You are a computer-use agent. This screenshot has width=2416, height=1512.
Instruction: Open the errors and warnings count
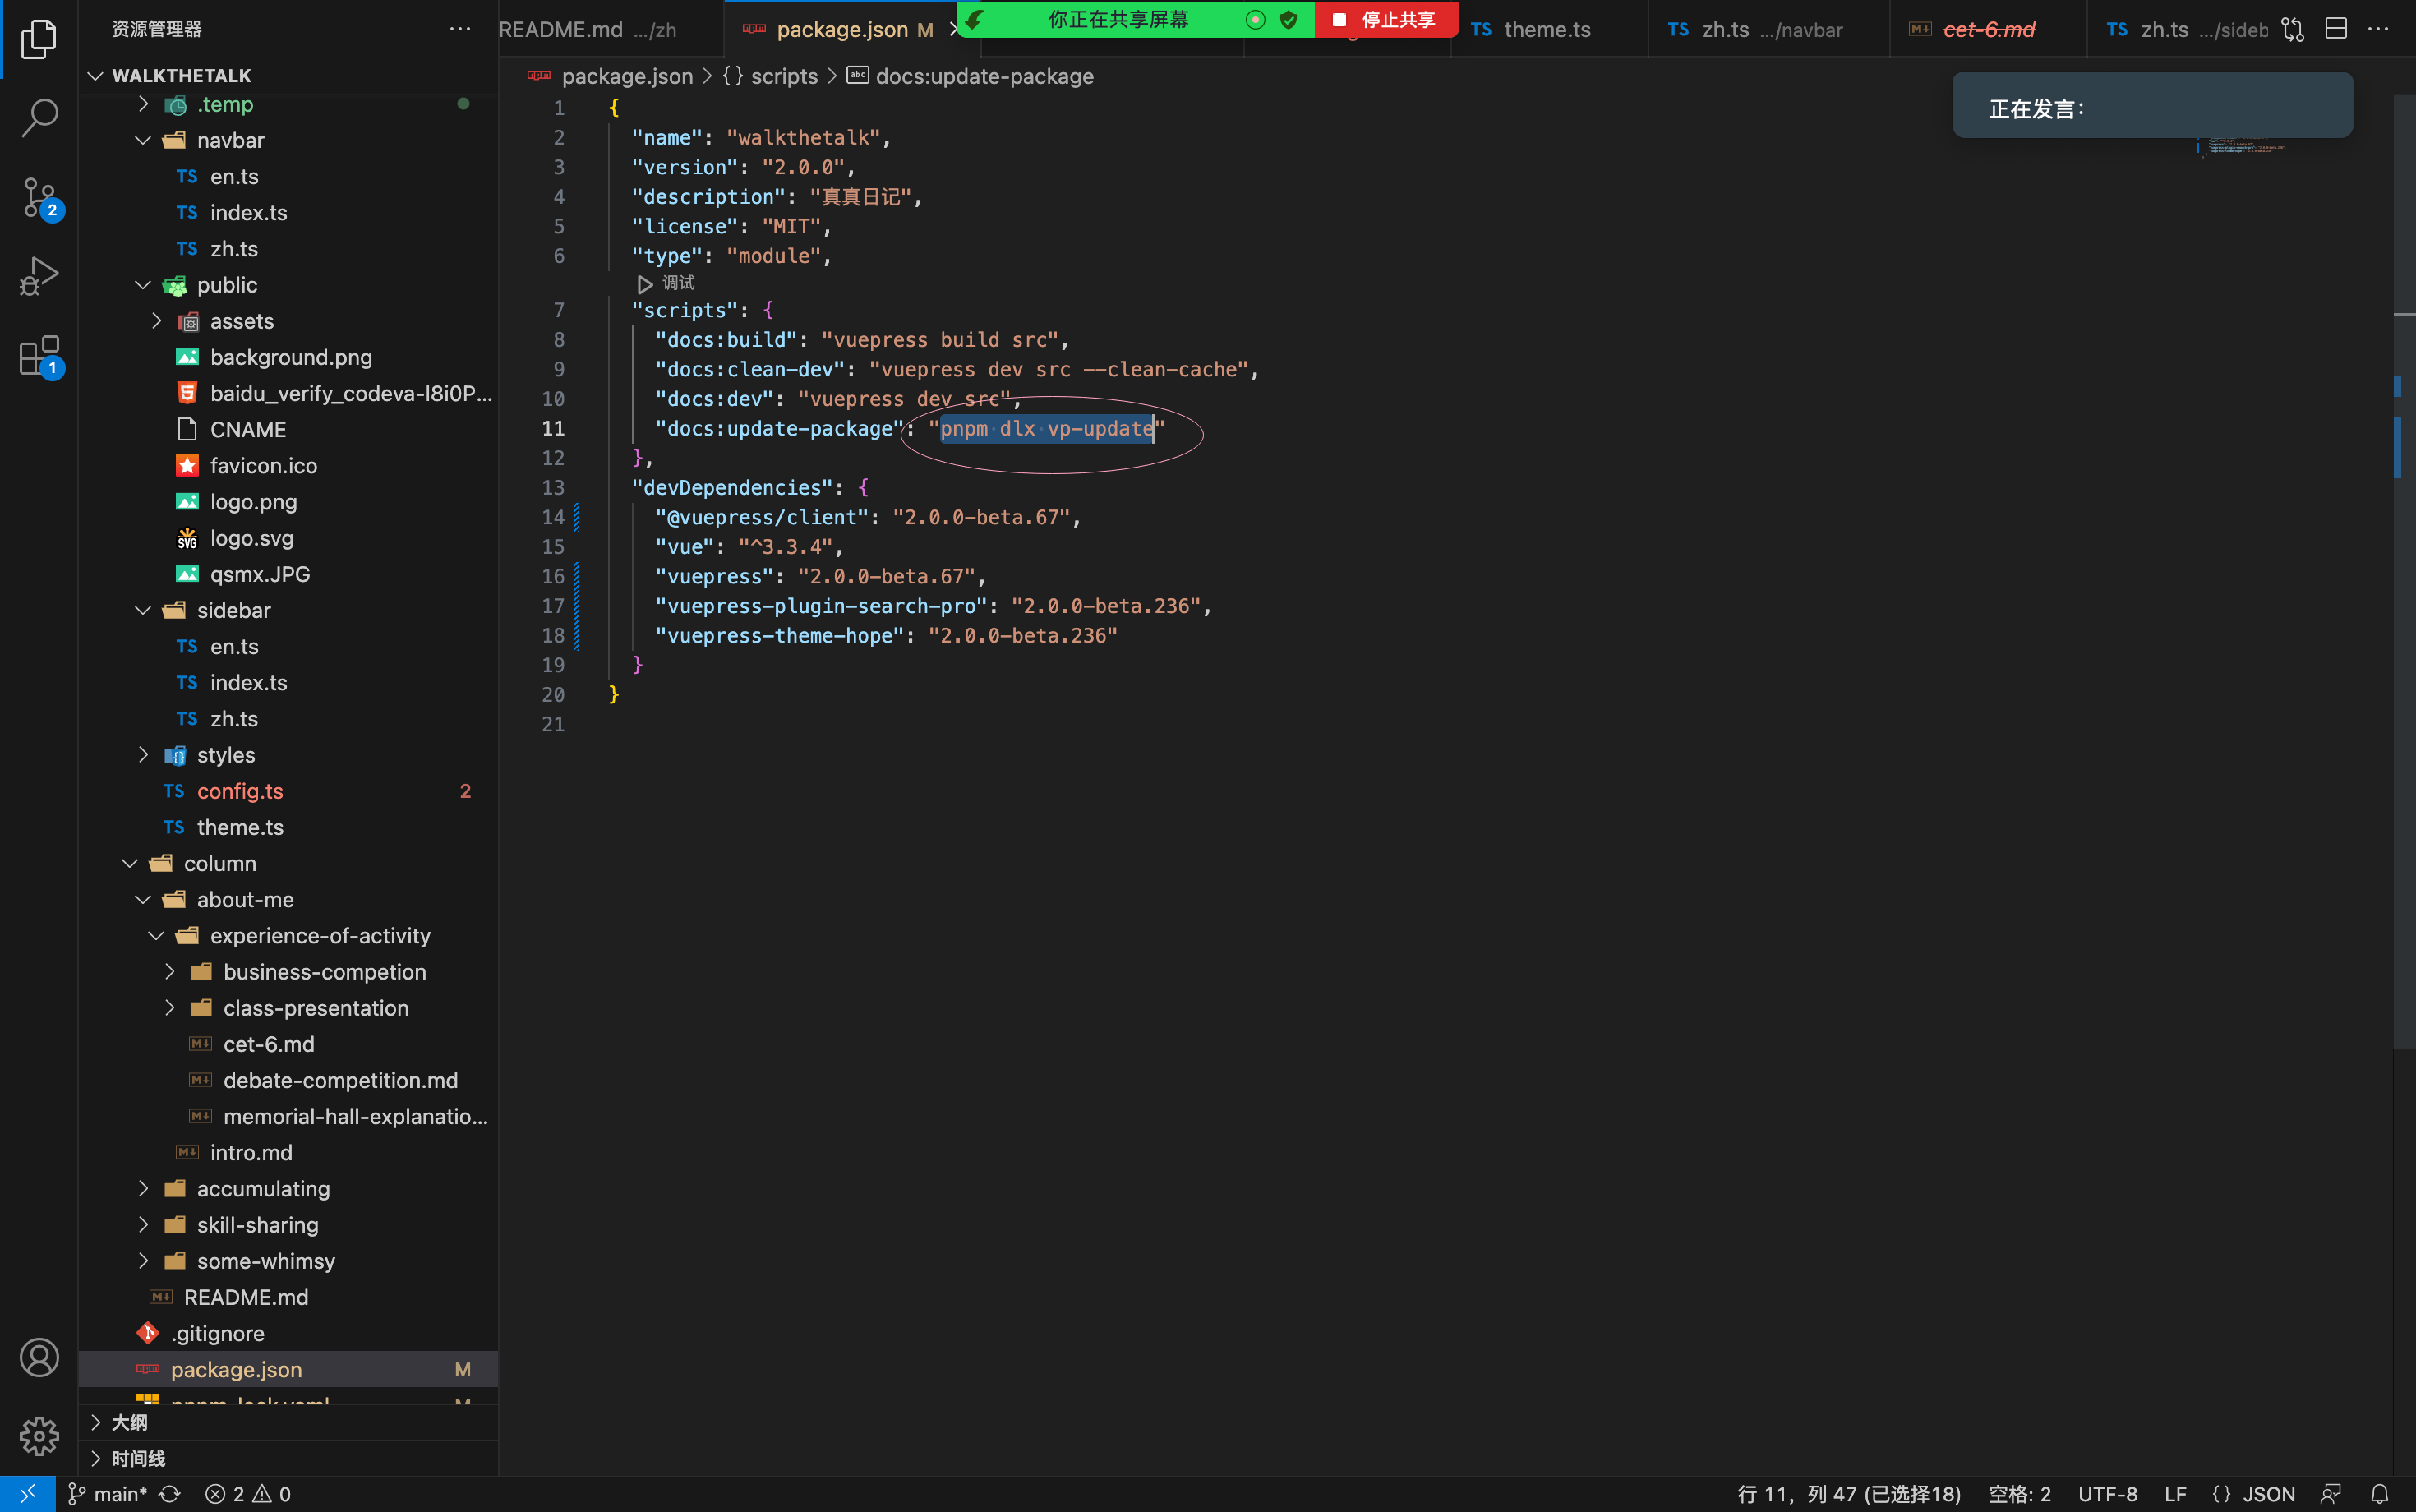248,1494
